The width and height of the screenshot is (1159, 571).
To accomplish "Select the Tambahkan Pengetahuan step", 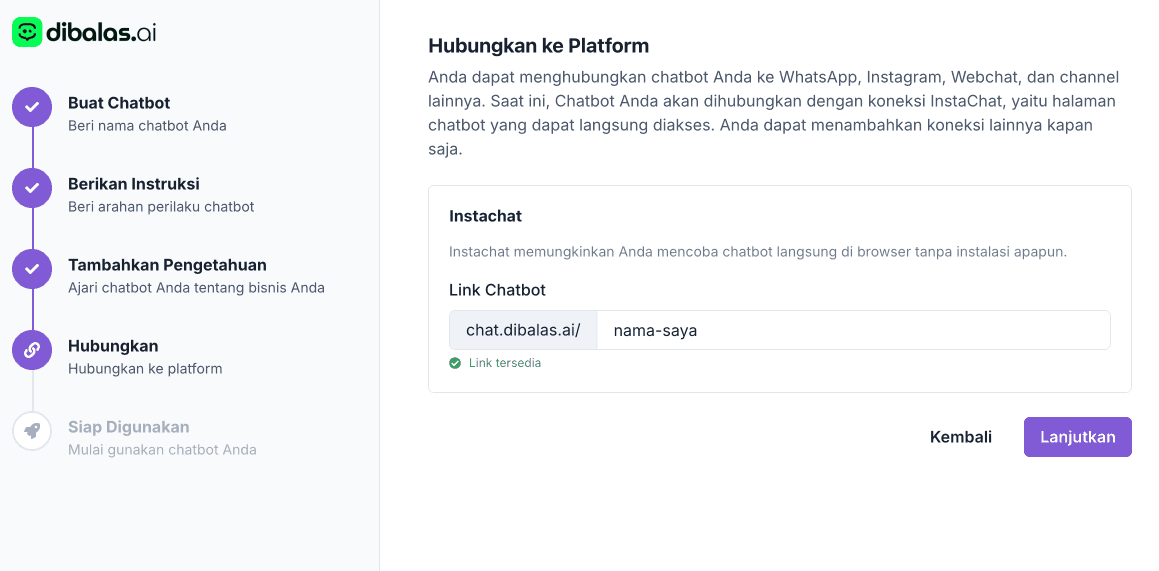I will point(167,264).
